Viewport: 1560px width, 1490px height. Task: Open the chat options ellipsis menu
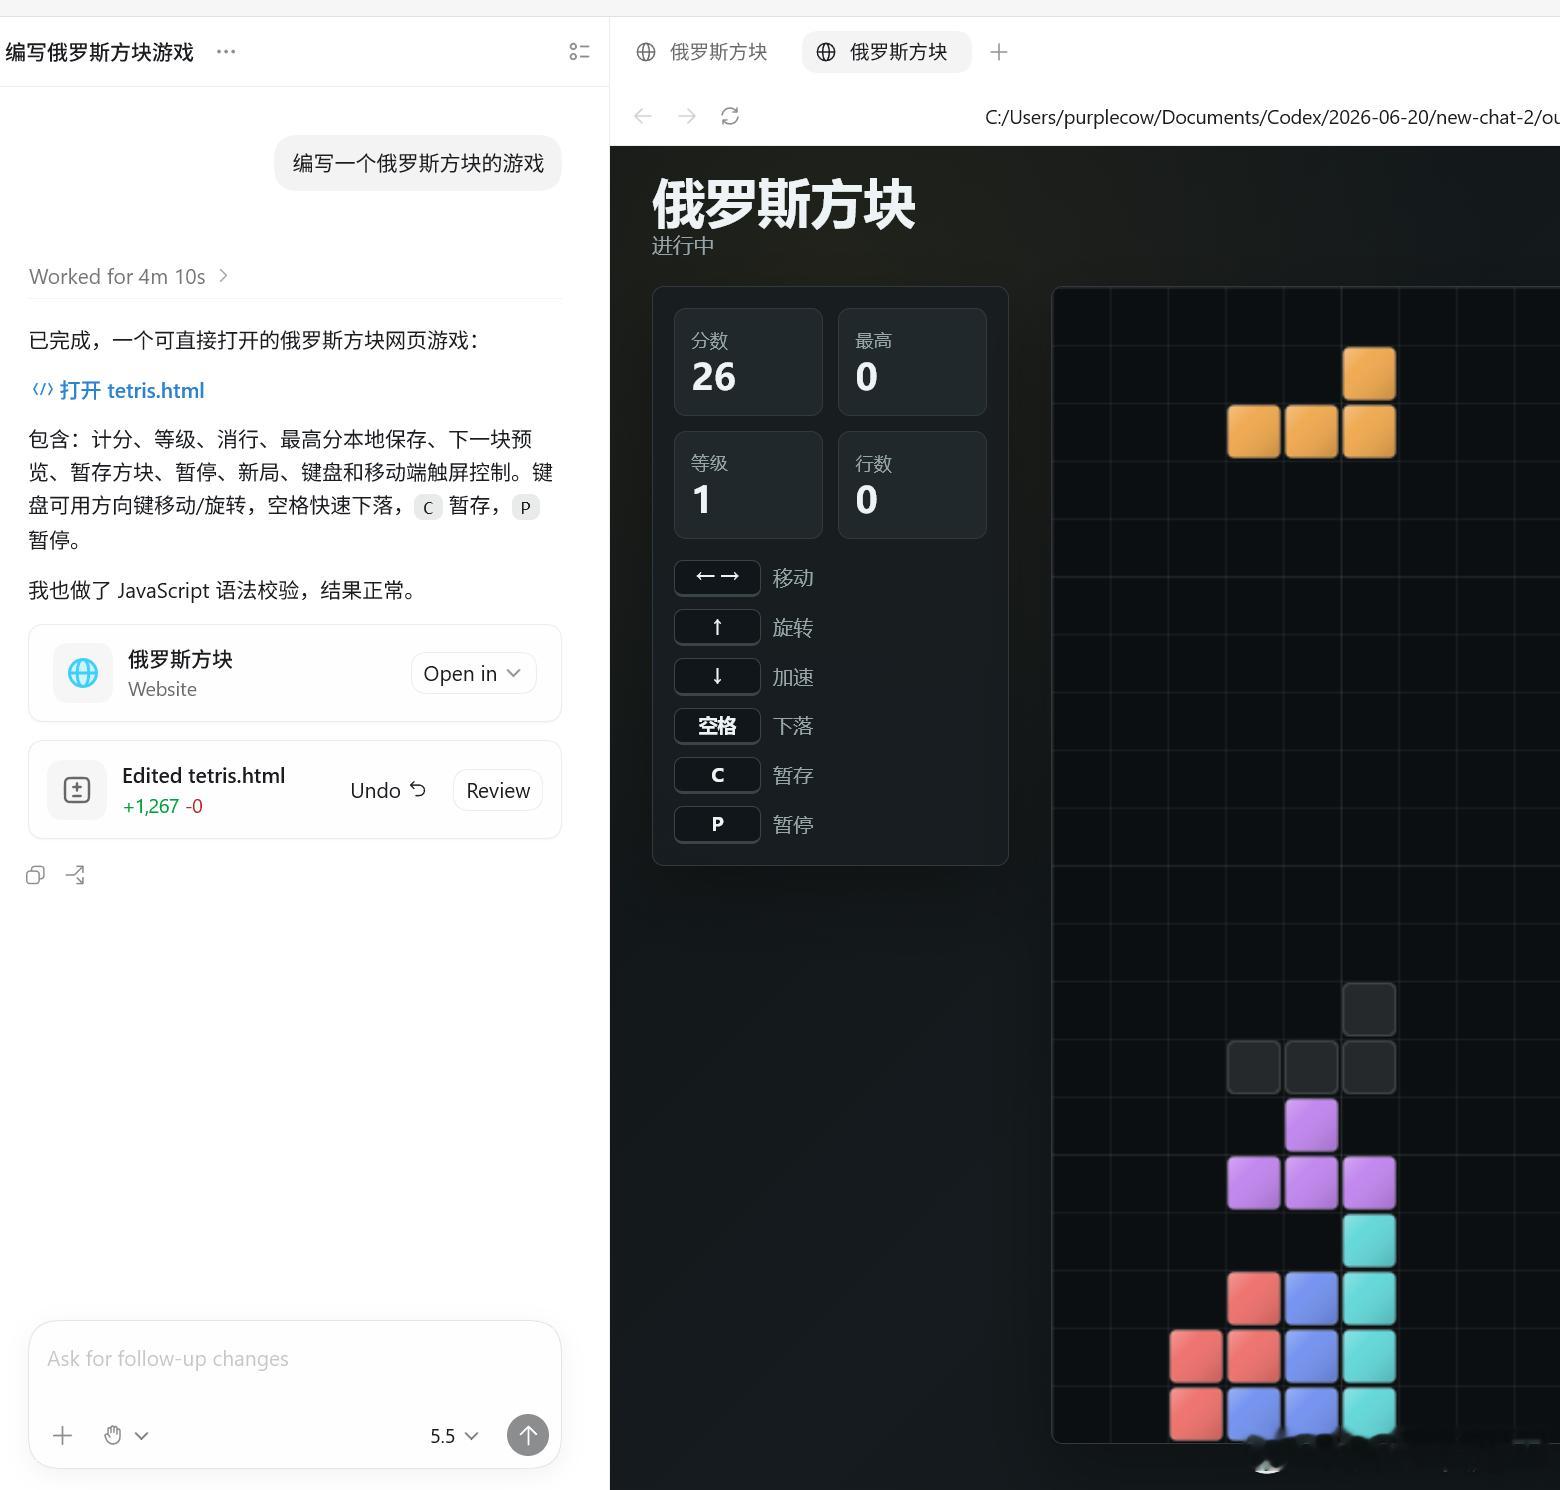[226, 52]
